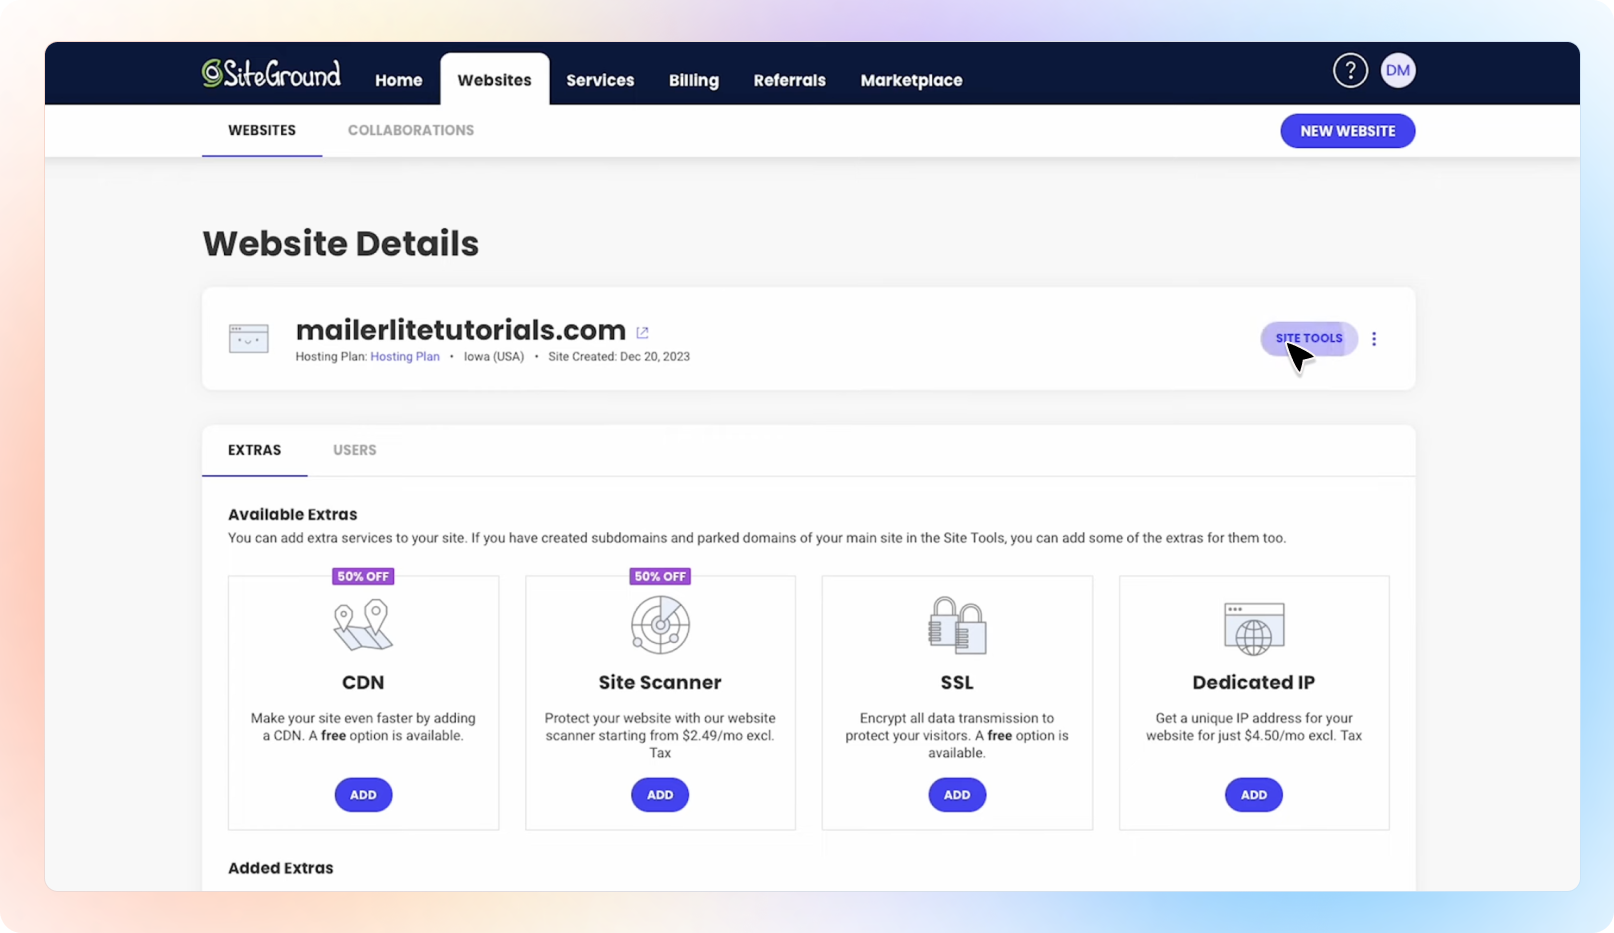Open the three-dot site options menu
The width and height of the screenshot is (1614, 933).
click(x=1374, y=339)
